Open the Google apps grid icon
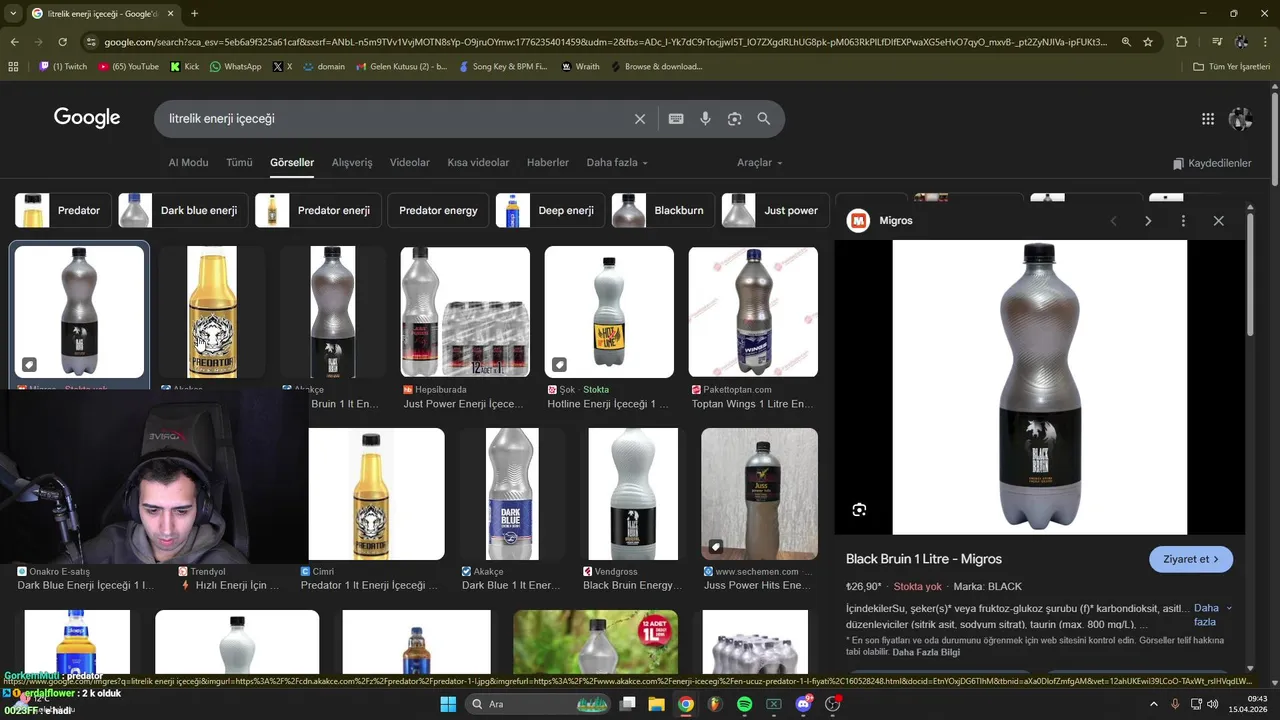Viewport: 1280px width, 720px height. tap(1208, 119)
